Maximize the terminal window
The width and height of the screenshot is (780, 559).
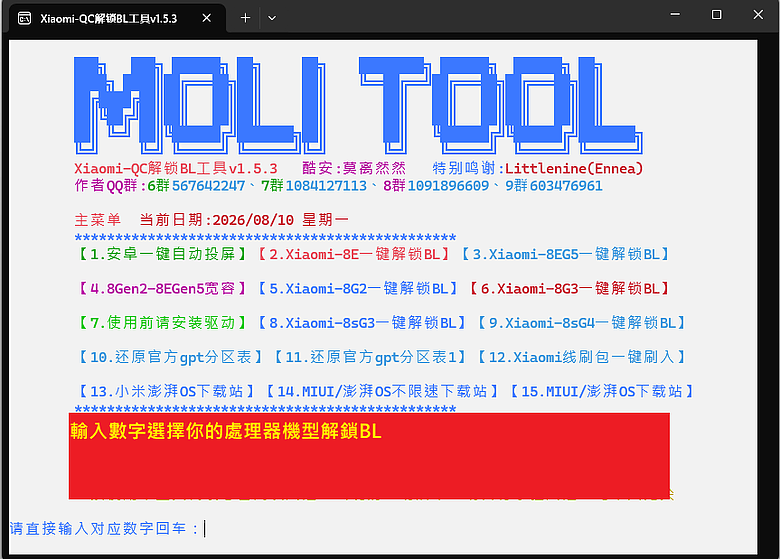(x=716, y=14)
